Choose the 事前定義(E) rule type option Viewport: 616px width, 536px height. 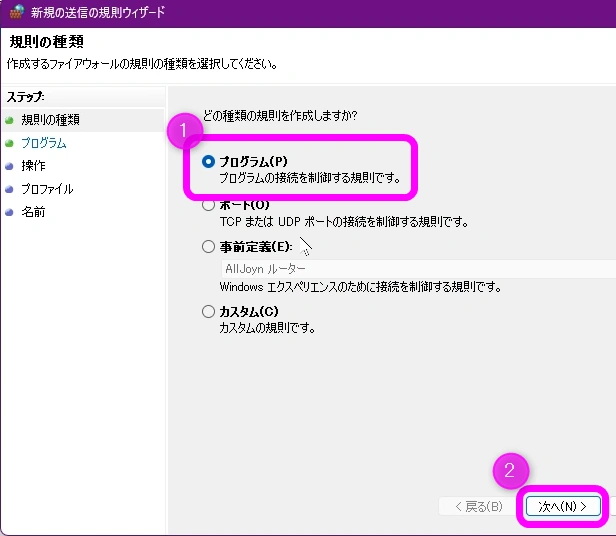208,247
